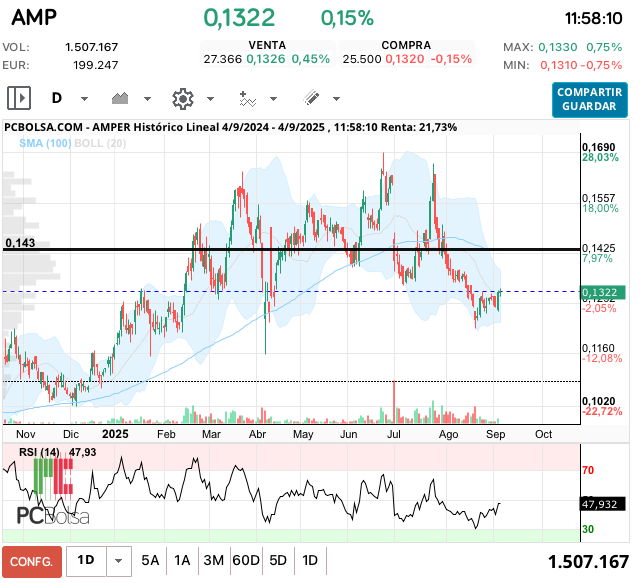643x583 pixels.
Task: Switch to the 3M time range
Action: pos(214,560)
